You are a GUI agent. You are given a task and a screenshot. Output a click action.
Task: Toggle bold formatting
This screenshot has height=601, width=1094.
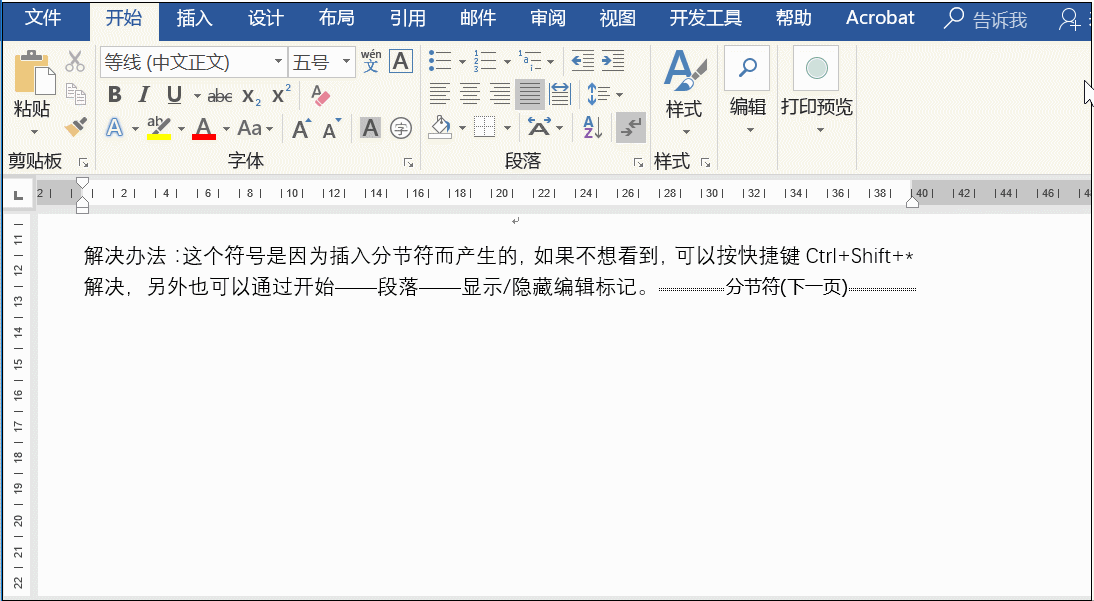115,95
